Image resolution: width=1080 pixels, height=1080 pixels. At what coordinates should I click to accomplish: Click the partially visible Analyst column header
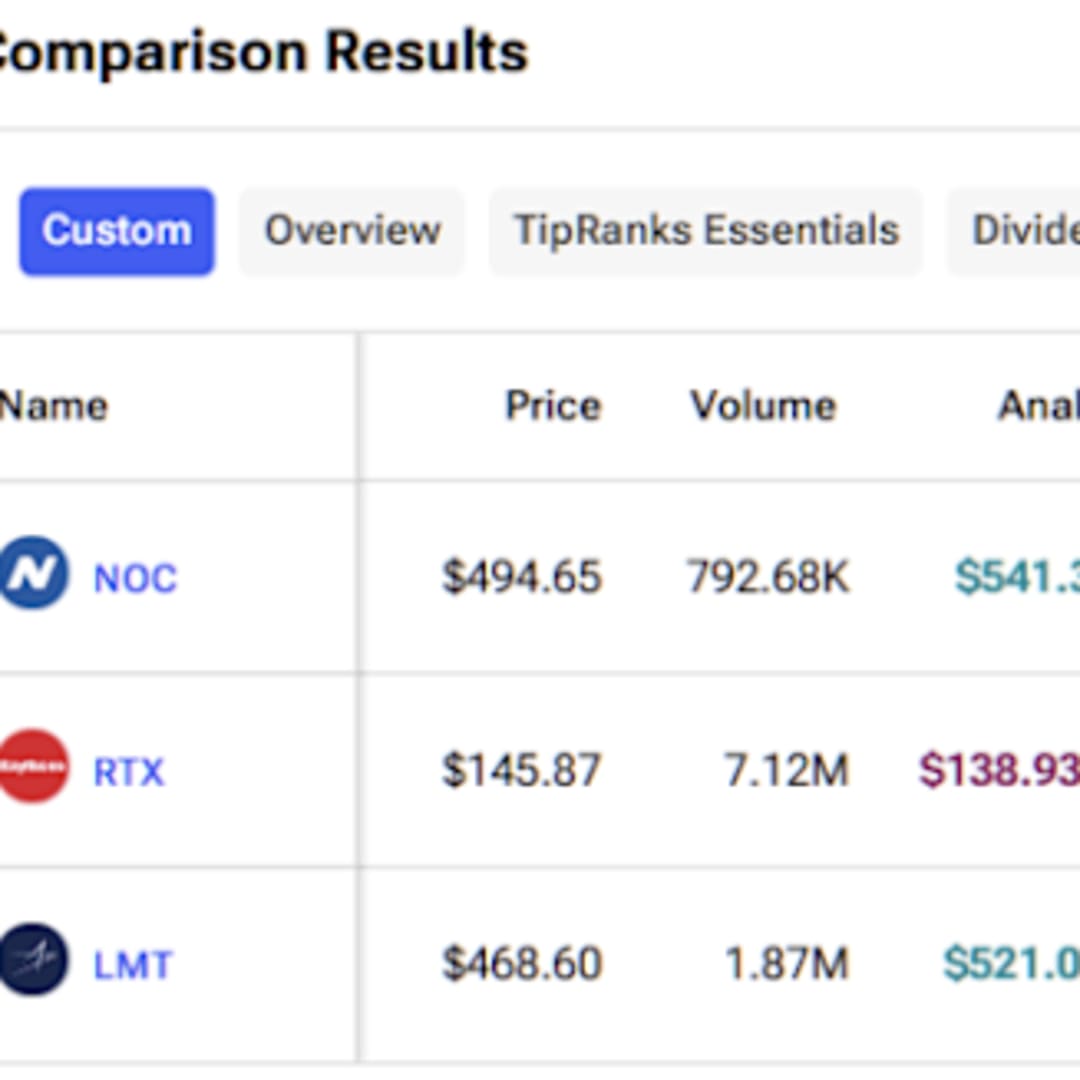pos(1038,406)
